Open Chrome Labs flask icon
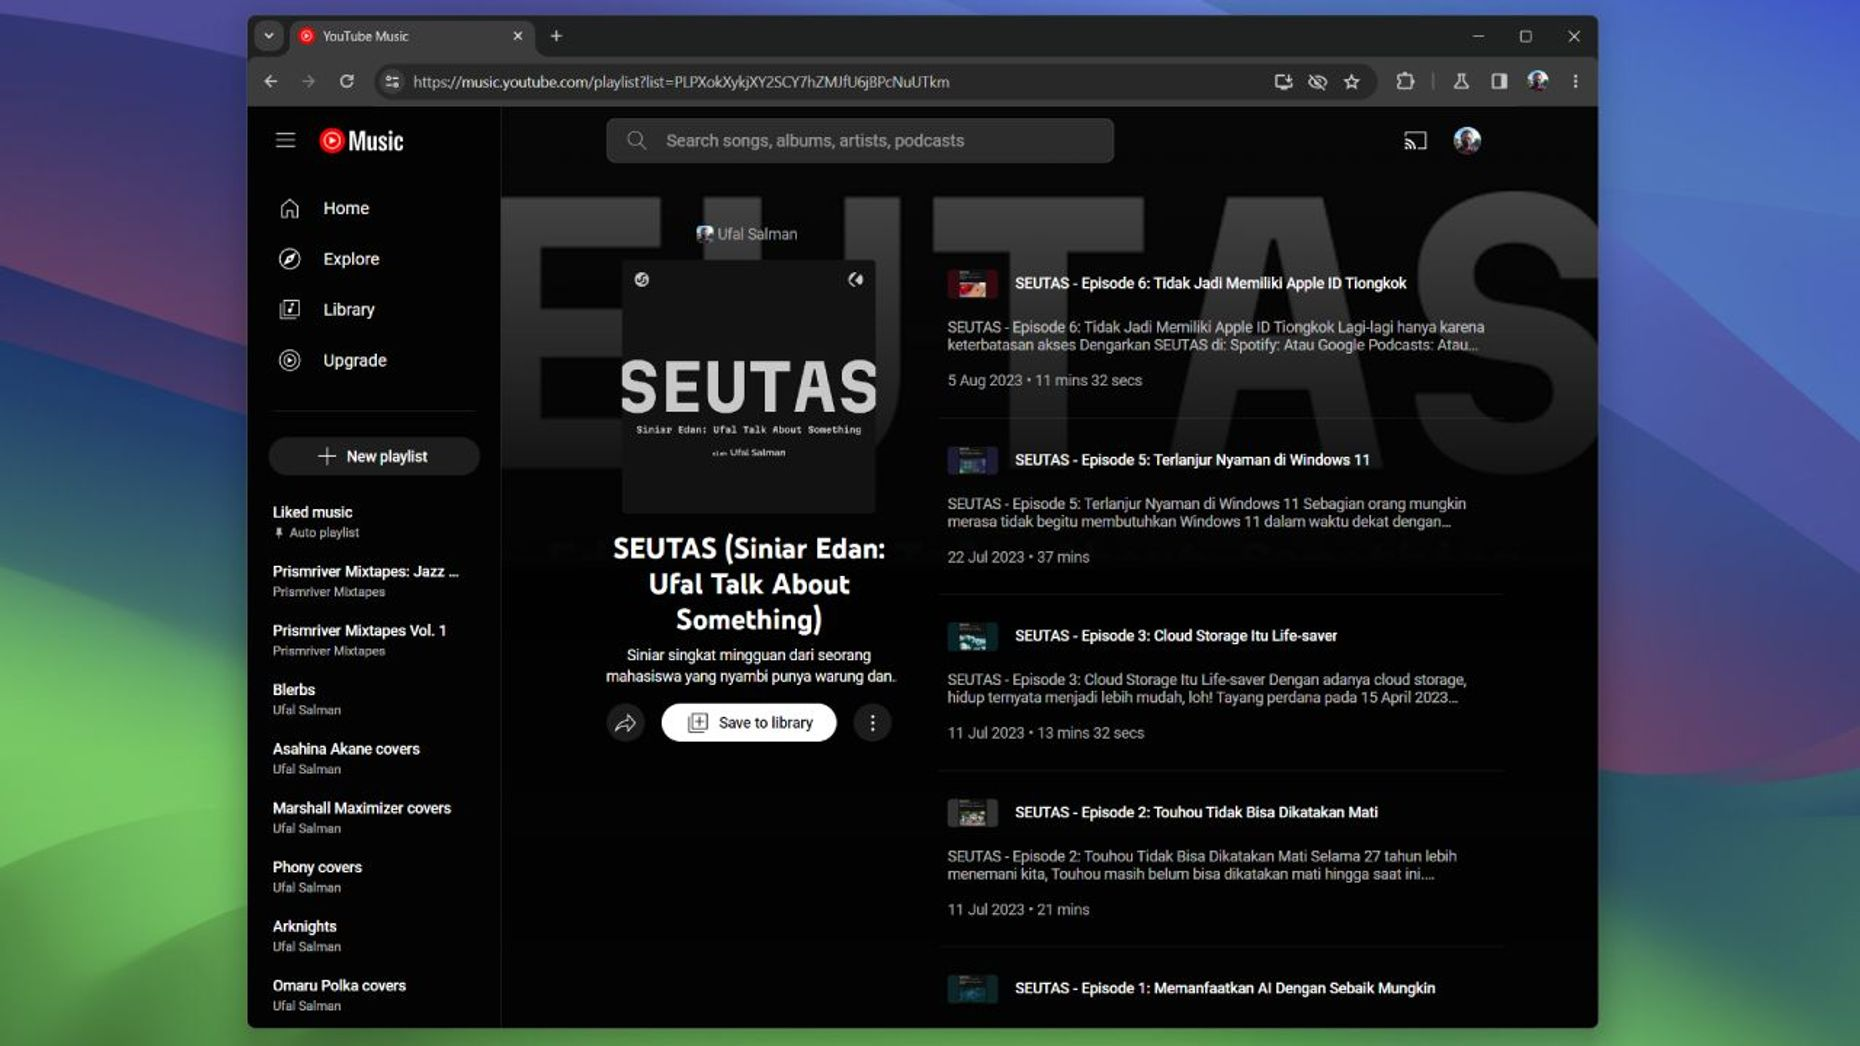The image size is (1860, 1046). click(1461, 82)
